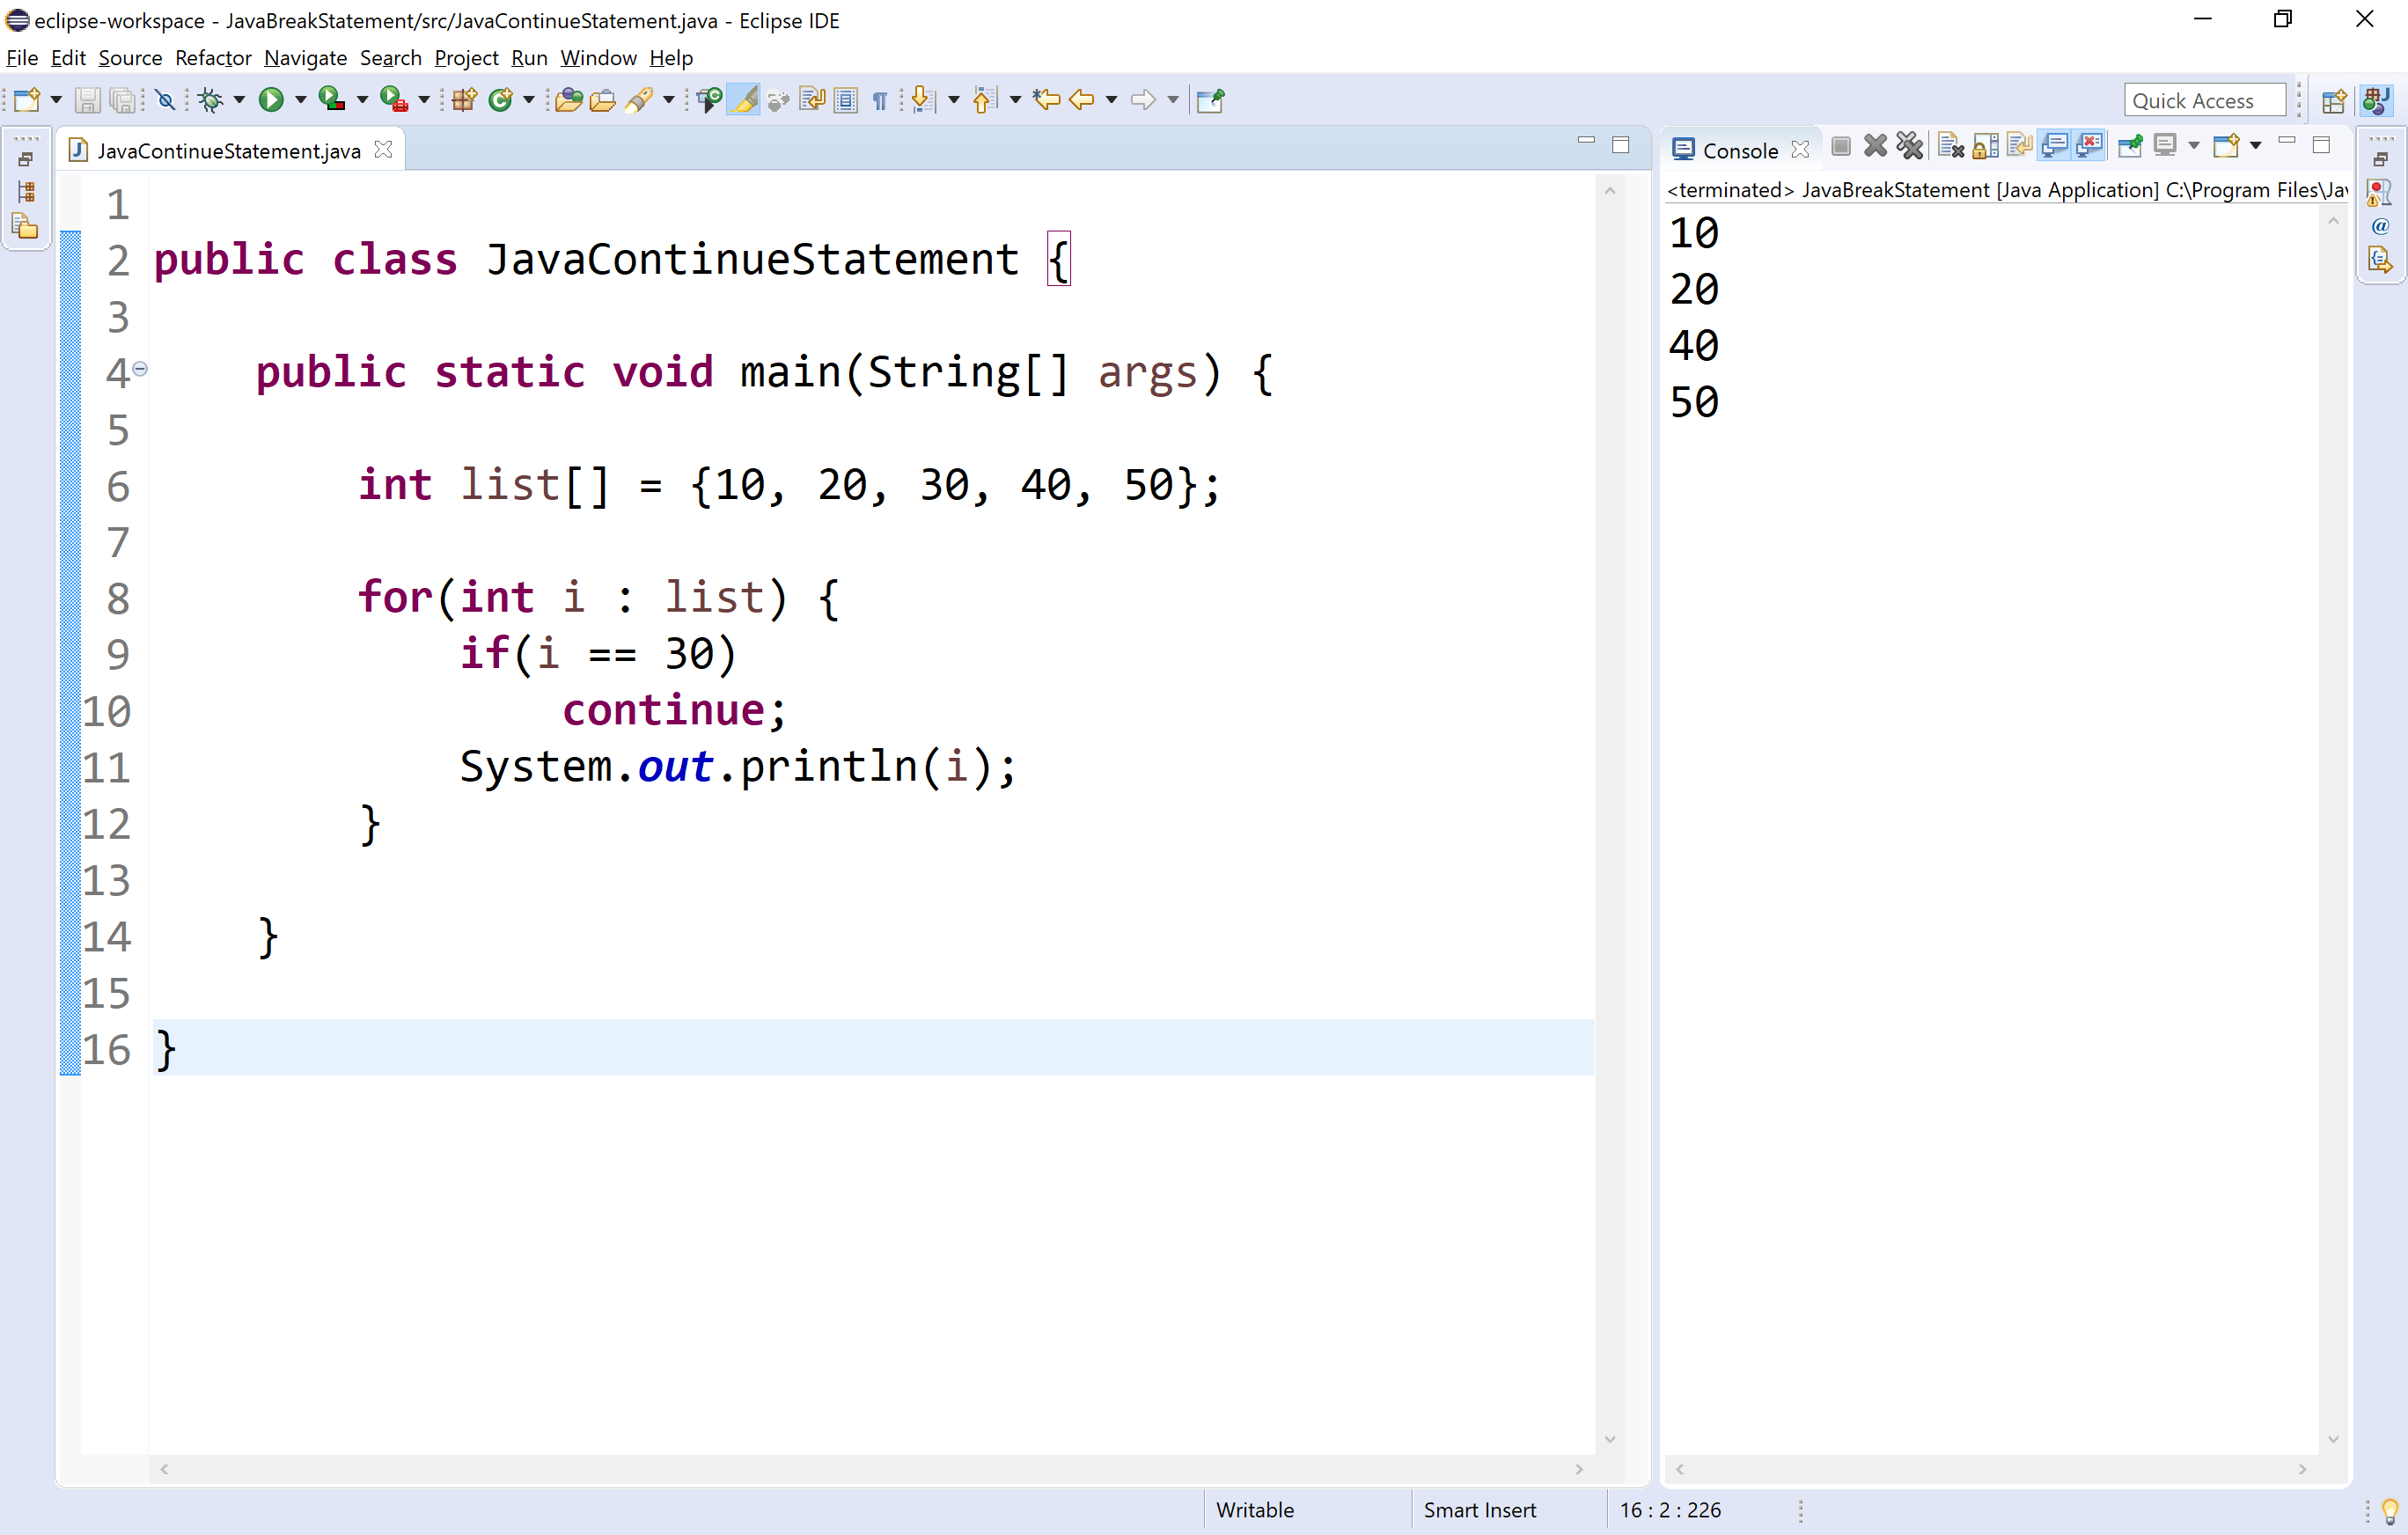
Task: Open the Save All files icon
Action: pyautogui.click(x=122, y=99)
